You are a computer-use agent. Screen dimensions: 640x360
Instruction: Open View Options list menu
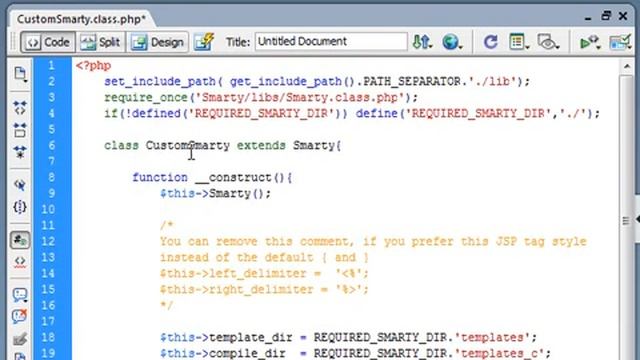tap(519, 42)
